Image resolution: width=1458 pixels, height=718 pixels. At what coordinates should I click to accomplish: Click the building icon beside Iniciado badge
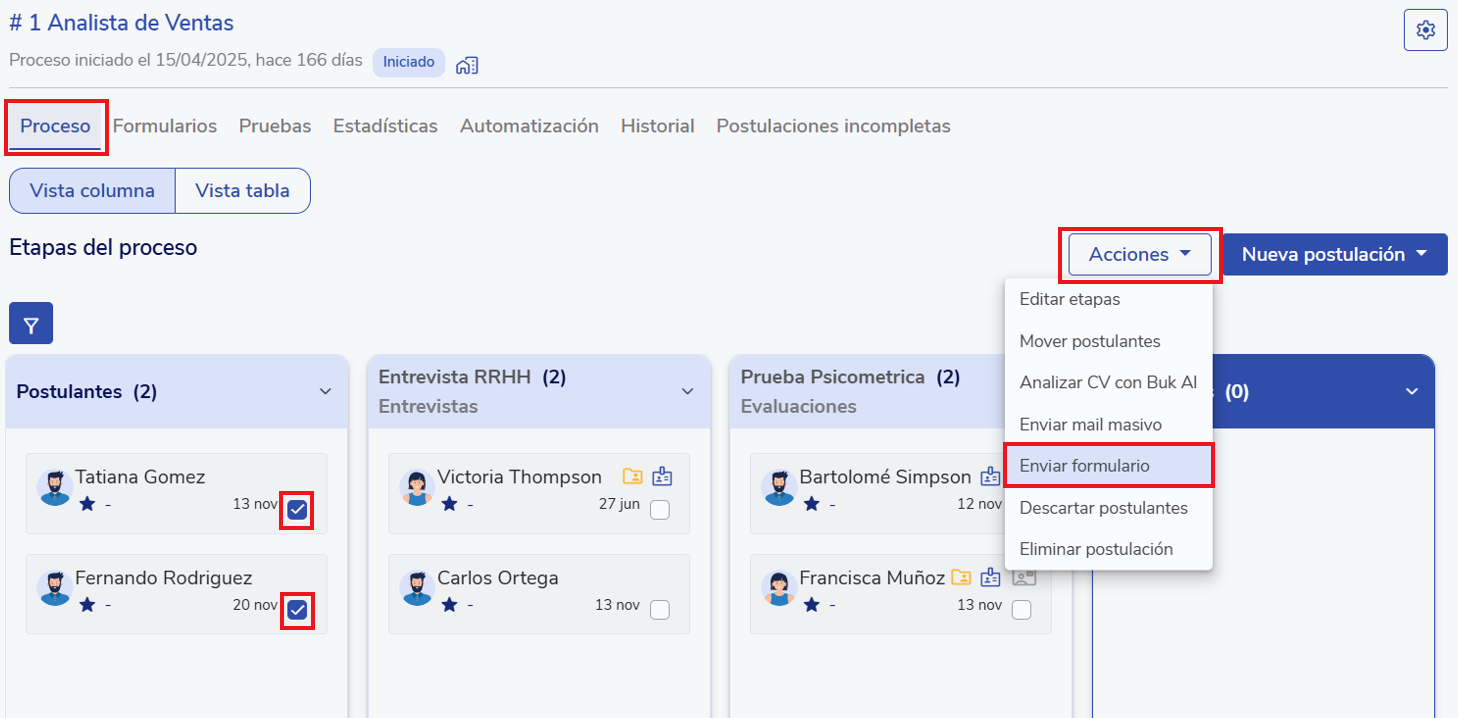(x=466, y=65)
